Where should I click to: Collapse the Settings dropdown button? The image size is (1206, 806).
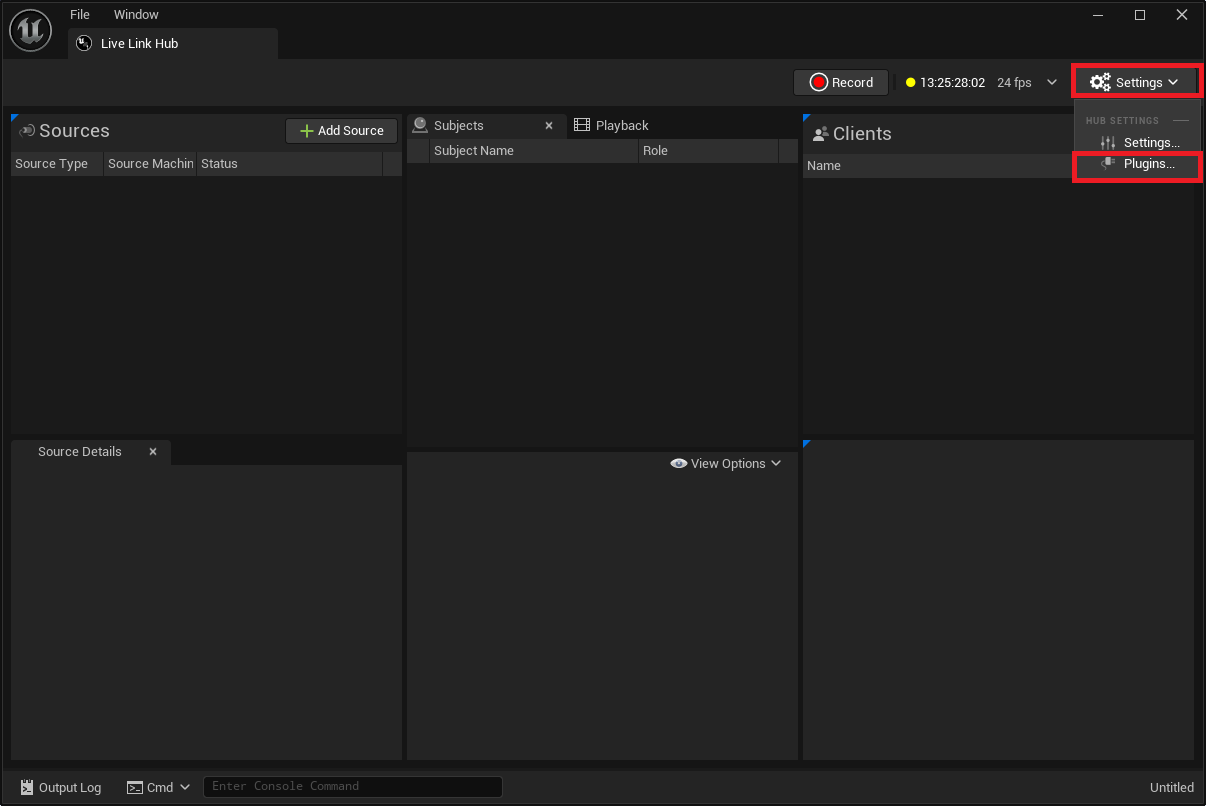1135,82
